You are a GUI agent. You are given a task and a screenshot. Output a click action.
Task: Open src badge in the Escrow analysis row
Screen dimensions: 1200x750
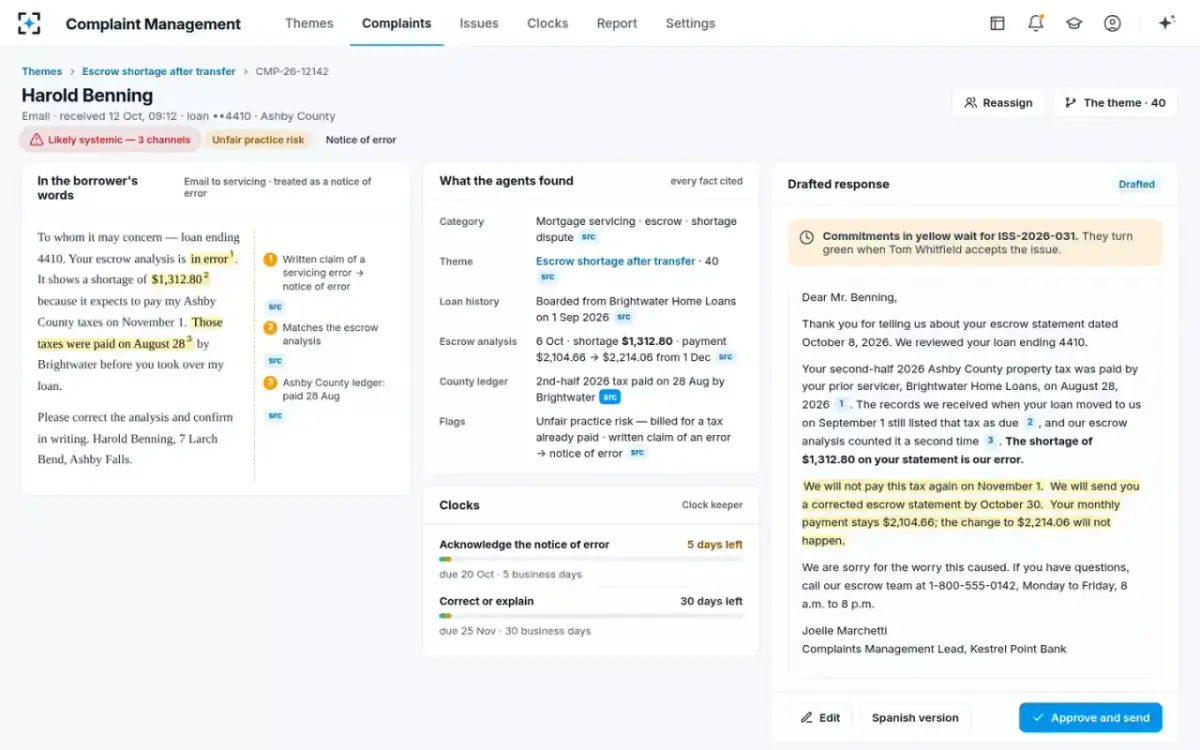point(725,357)
